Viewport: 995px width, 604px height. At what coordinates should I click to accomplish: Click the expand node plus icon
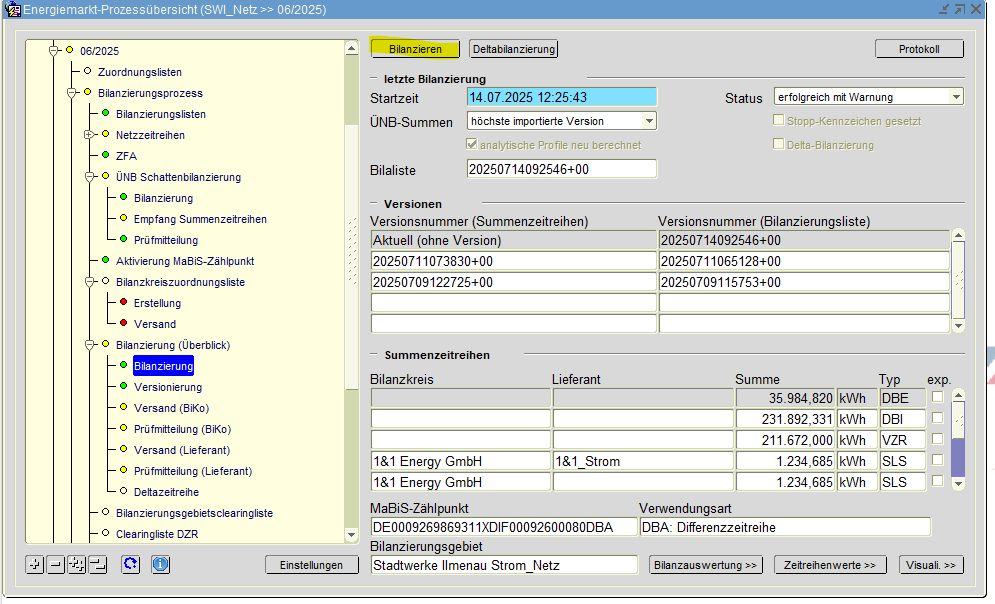click(x=35, y=565)
